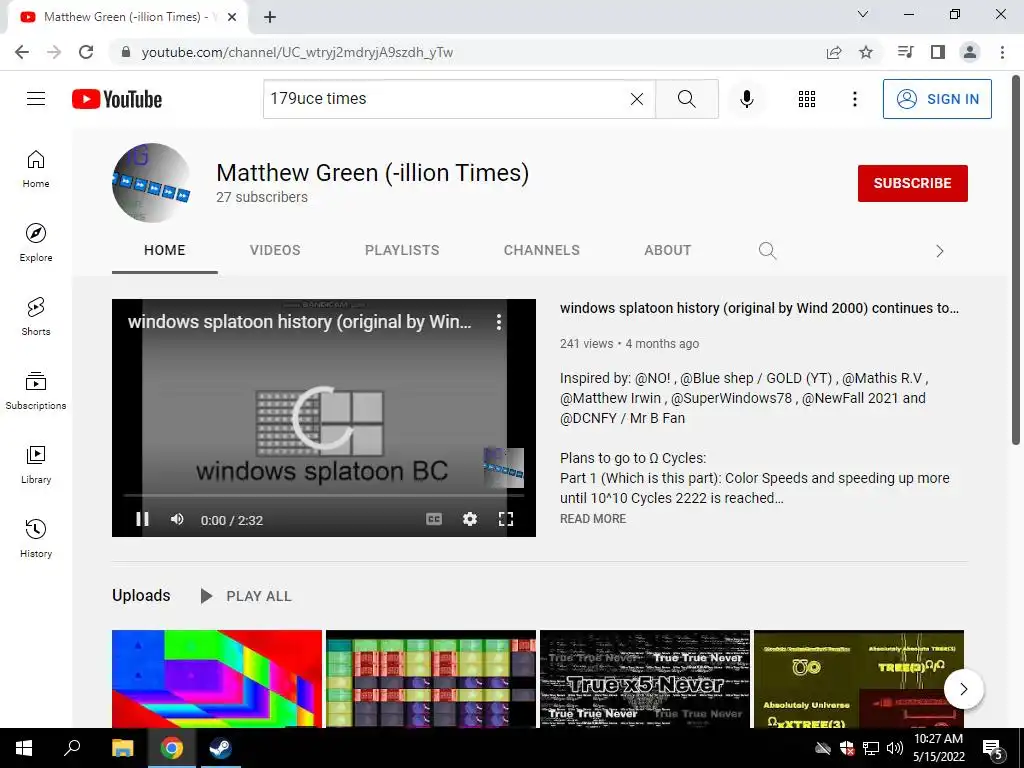Switch to the VIDEOS tab
Image resolution: width=1024 pixels, height=768 pixels.
click(x=275, y=250)
